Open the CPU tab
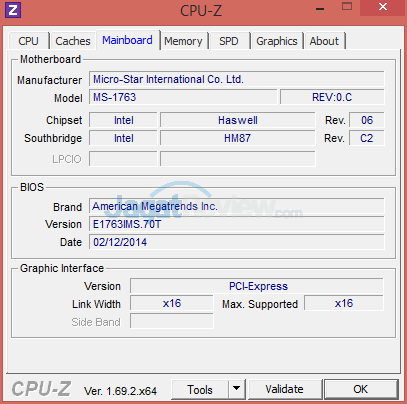Image resolution: width=407 pixels, height=404 pixels. pyautogui.click(x=29, y=41)
